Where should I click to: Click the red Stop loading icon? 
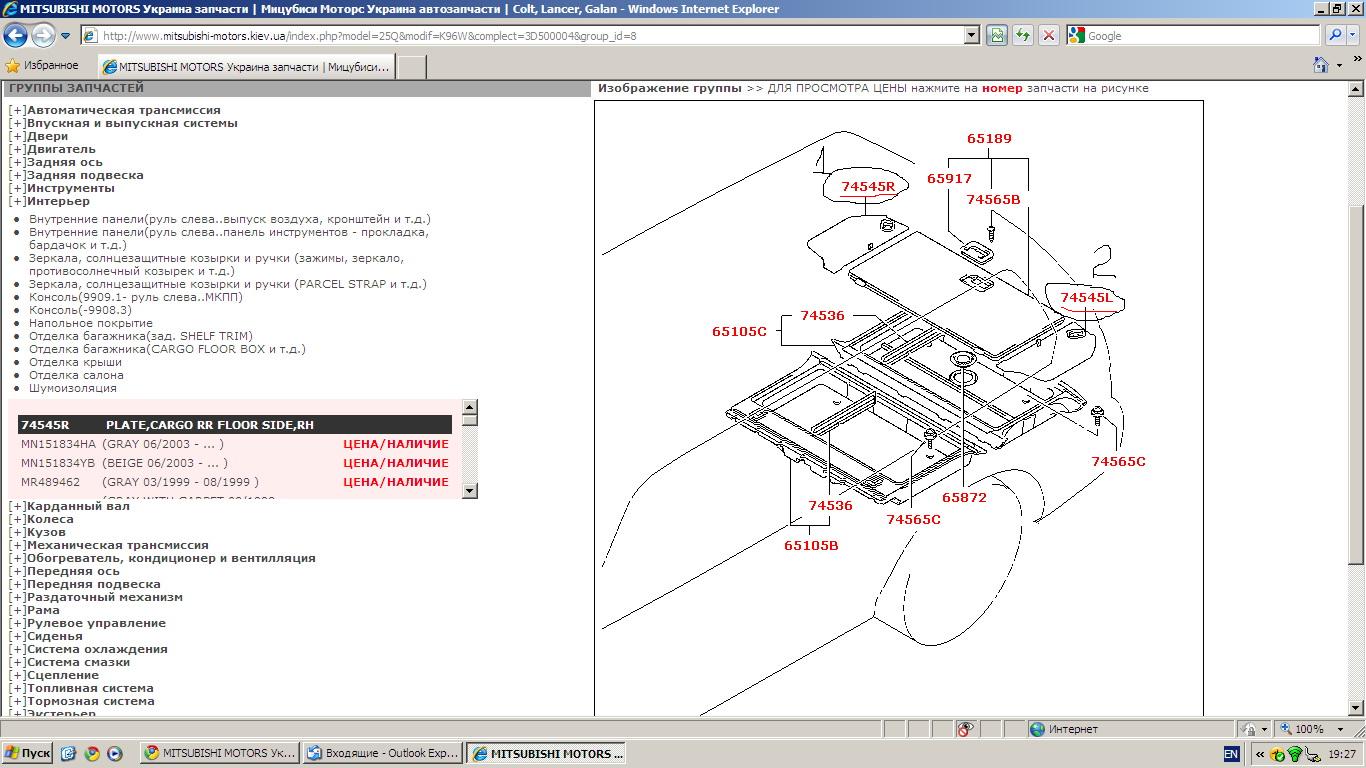tap(1048, 36)
